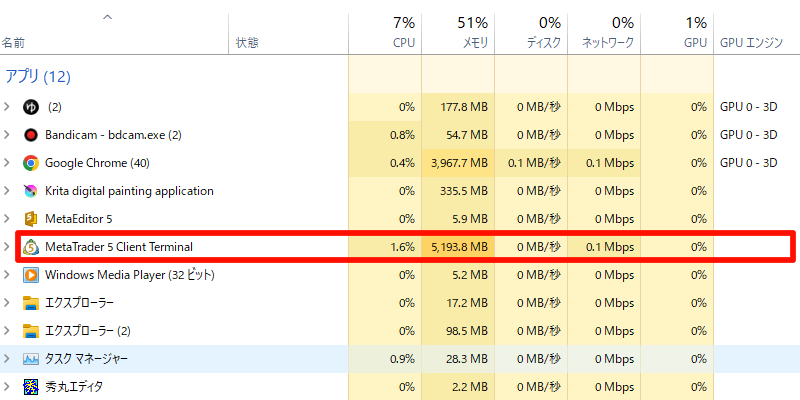Select the アプリ (12) group heading

[x=38, y=77]
